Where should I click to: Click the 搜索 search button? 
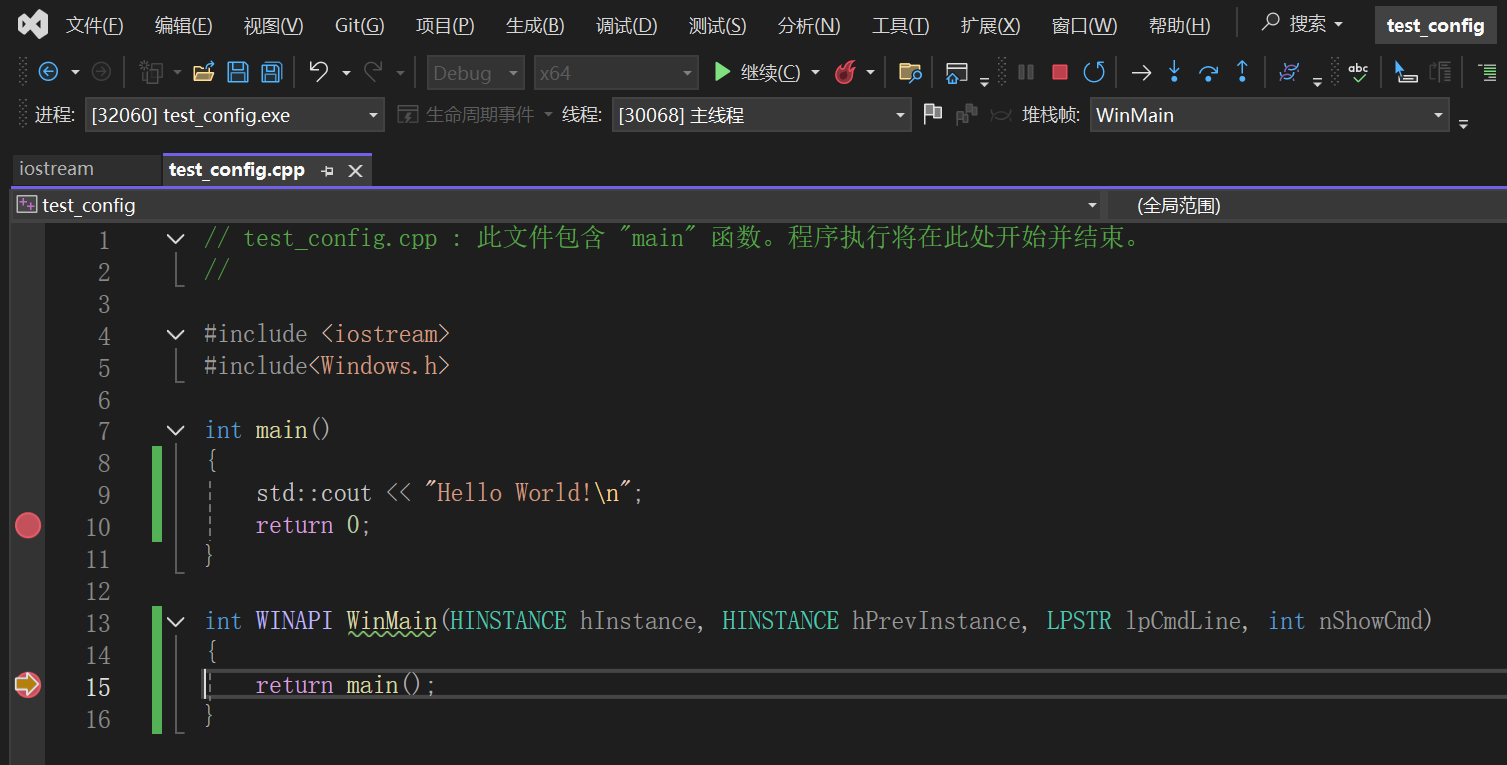click(1303, 23)
